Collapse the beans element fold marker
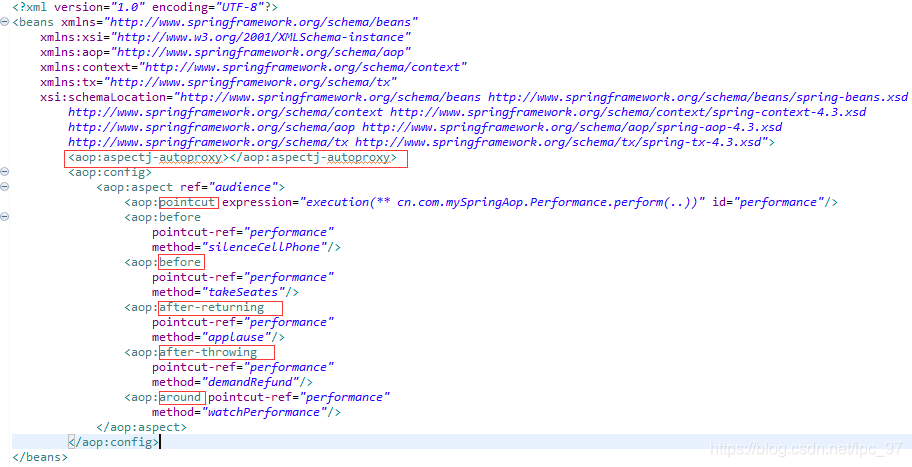912x467 pixels. coord(5,22)
